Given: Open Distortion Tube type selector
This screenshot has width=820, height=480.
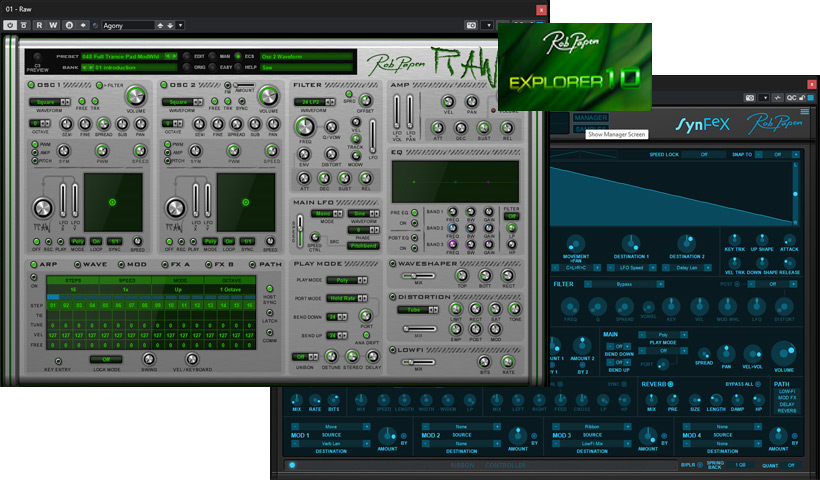Looking at the screenshot, I should coord(418,310).
